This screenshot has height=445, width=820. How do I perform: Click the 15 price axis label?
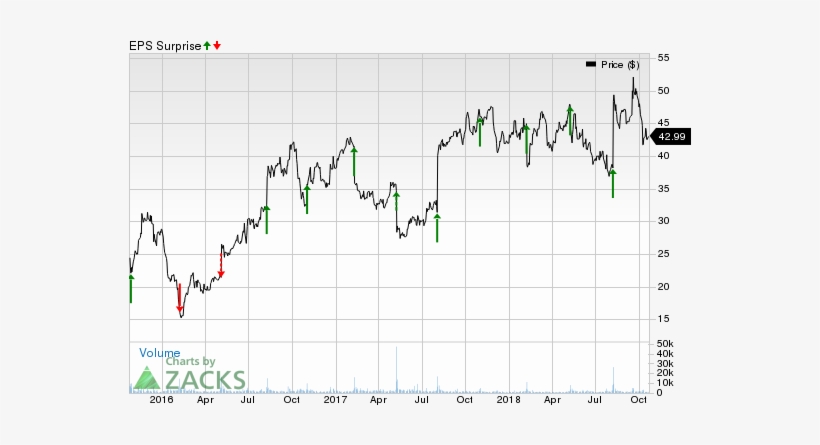click(x=664, y=319)
